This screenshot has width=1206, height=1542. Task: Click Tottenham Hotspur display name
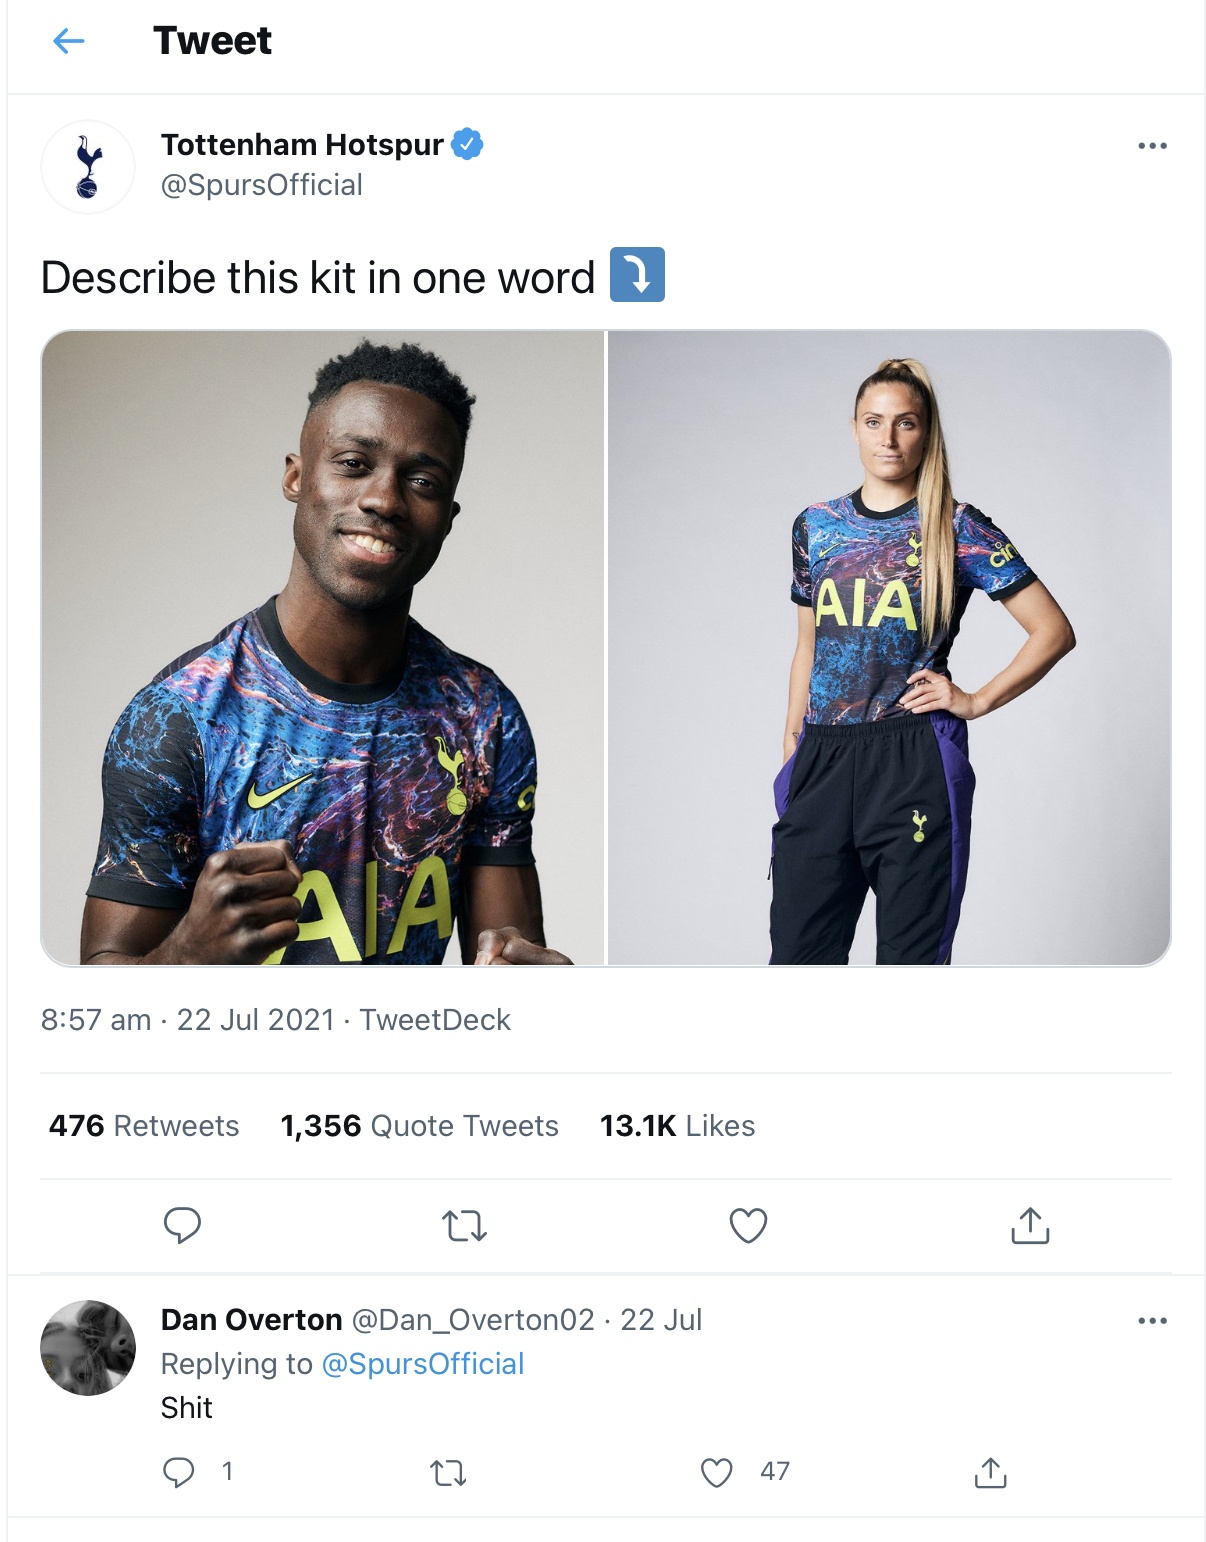click(x=302, y=145)
